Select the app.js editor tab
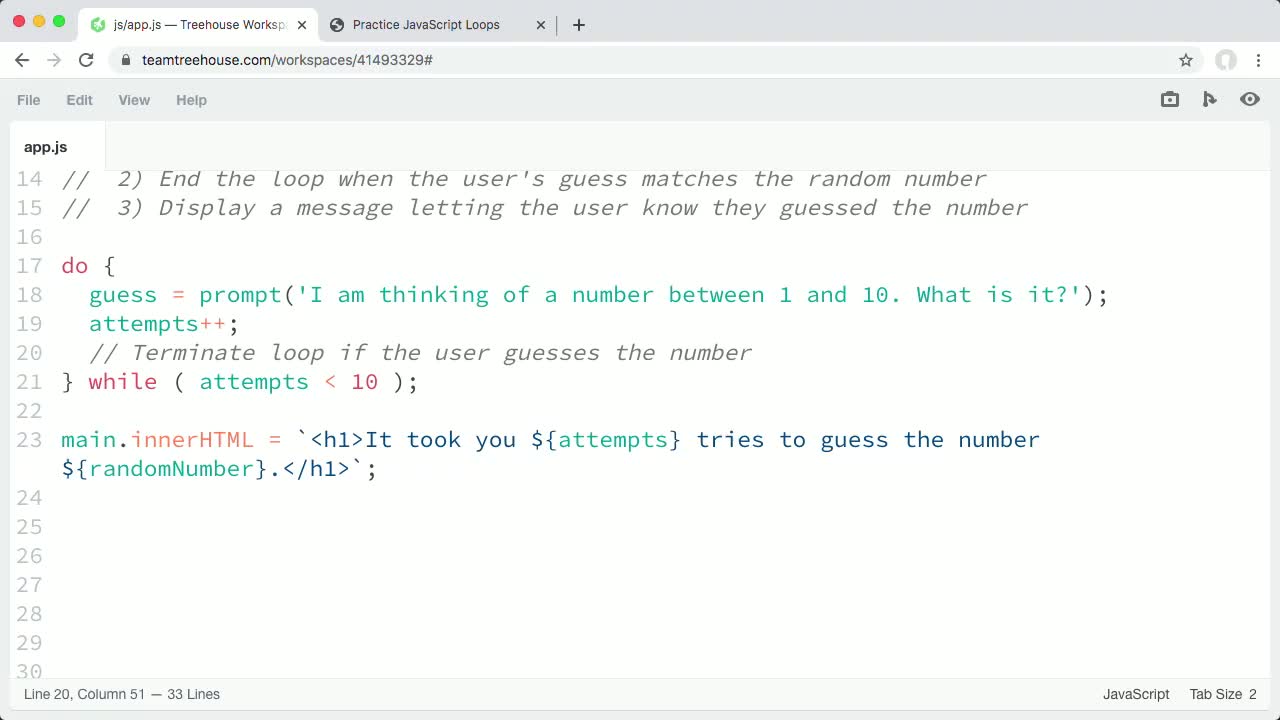The image size is (1280, 720). pos(45,147)
